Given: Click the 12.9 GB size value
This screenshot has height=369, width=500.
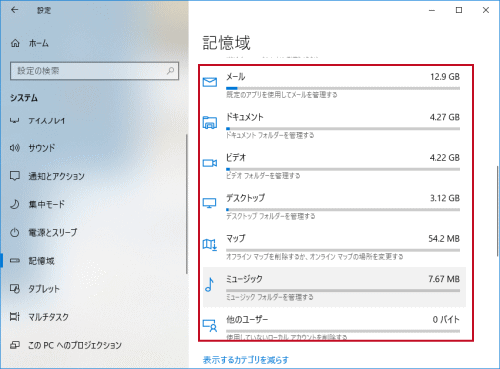Looking at the screenshot, I should coord(445,77).
